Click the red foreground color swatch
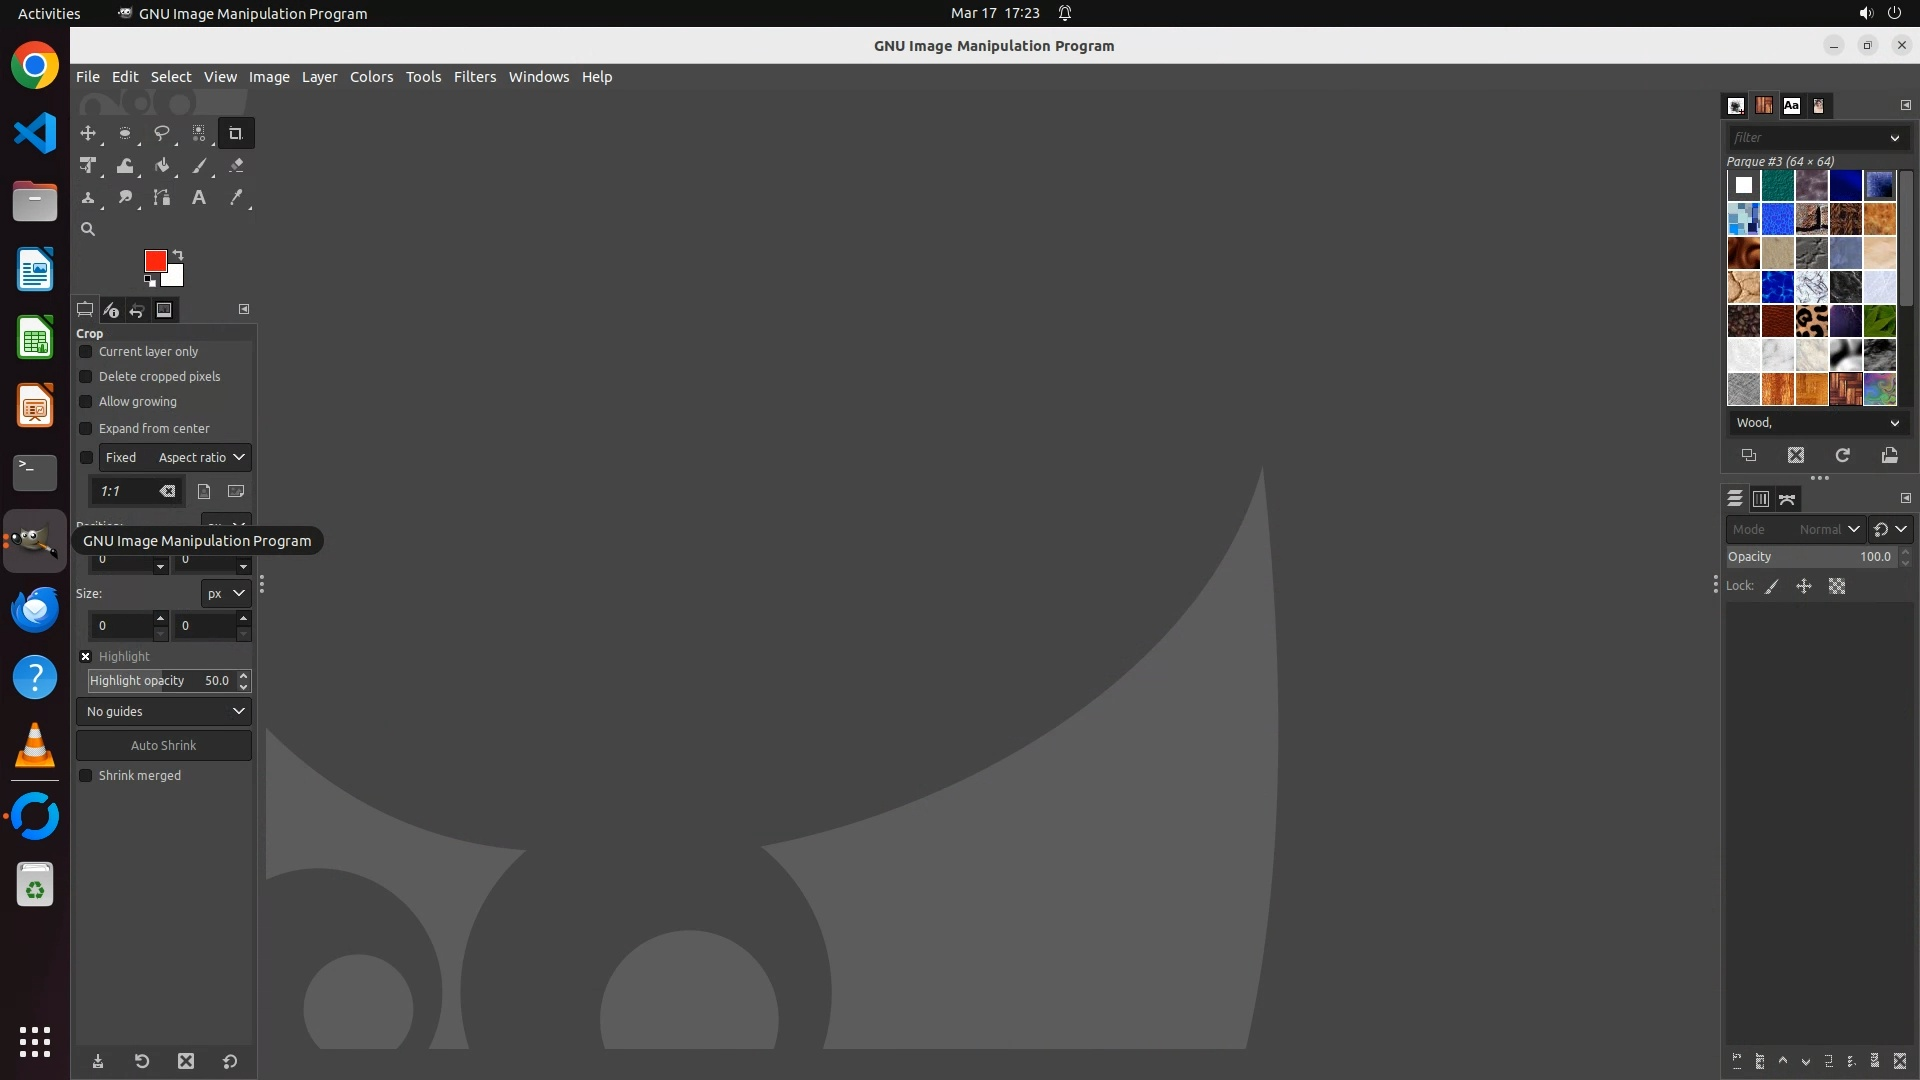1920x1080 pixels. (154, 260)
